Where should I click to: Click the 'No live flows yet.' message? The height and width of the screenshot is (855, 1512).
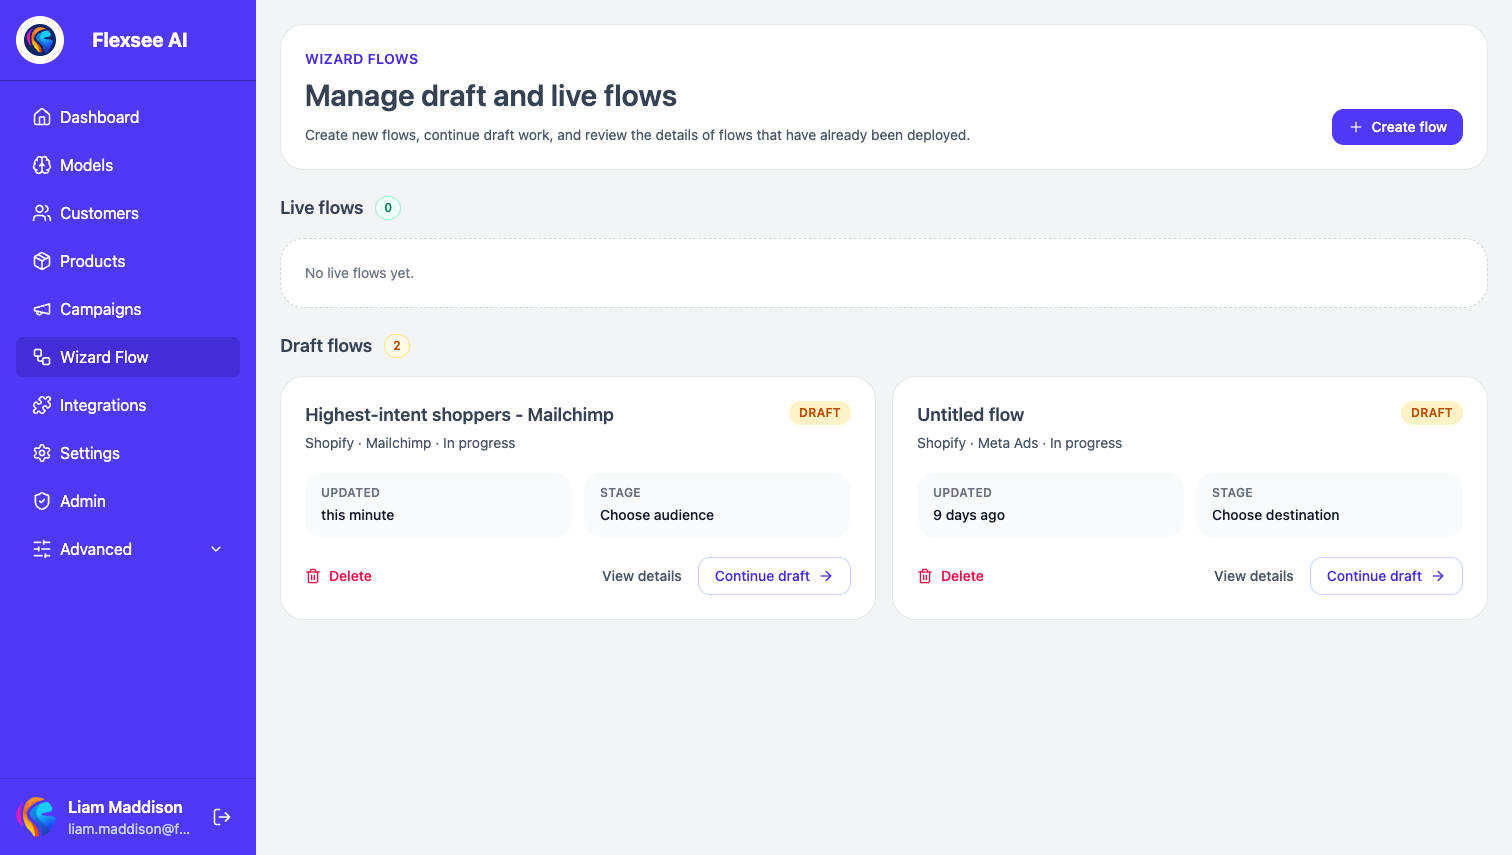click(x=359, y=273)
